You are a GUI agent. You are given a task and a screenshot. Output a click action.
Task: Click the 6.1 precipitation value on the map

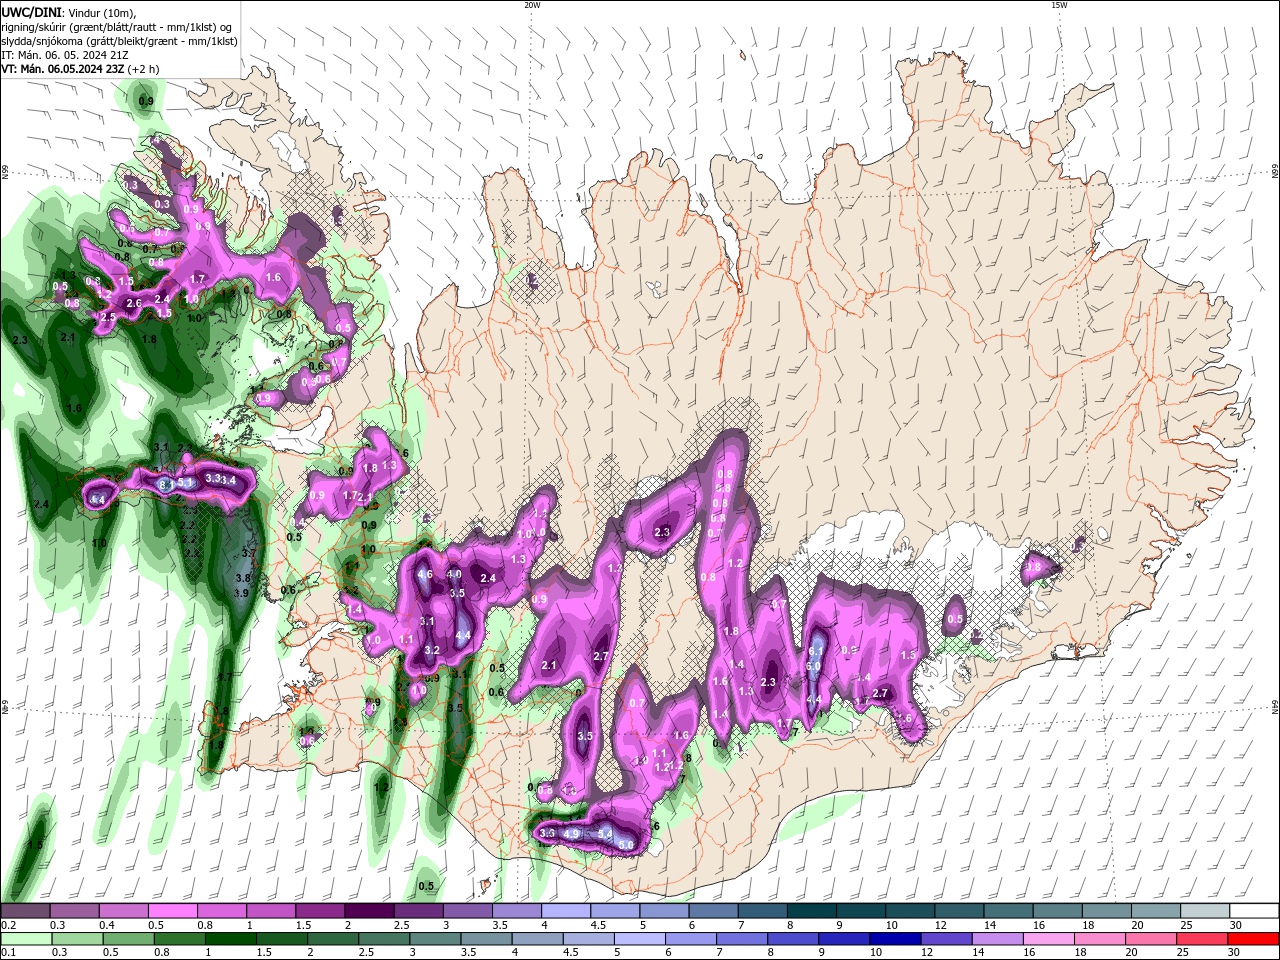coord(815,651)
